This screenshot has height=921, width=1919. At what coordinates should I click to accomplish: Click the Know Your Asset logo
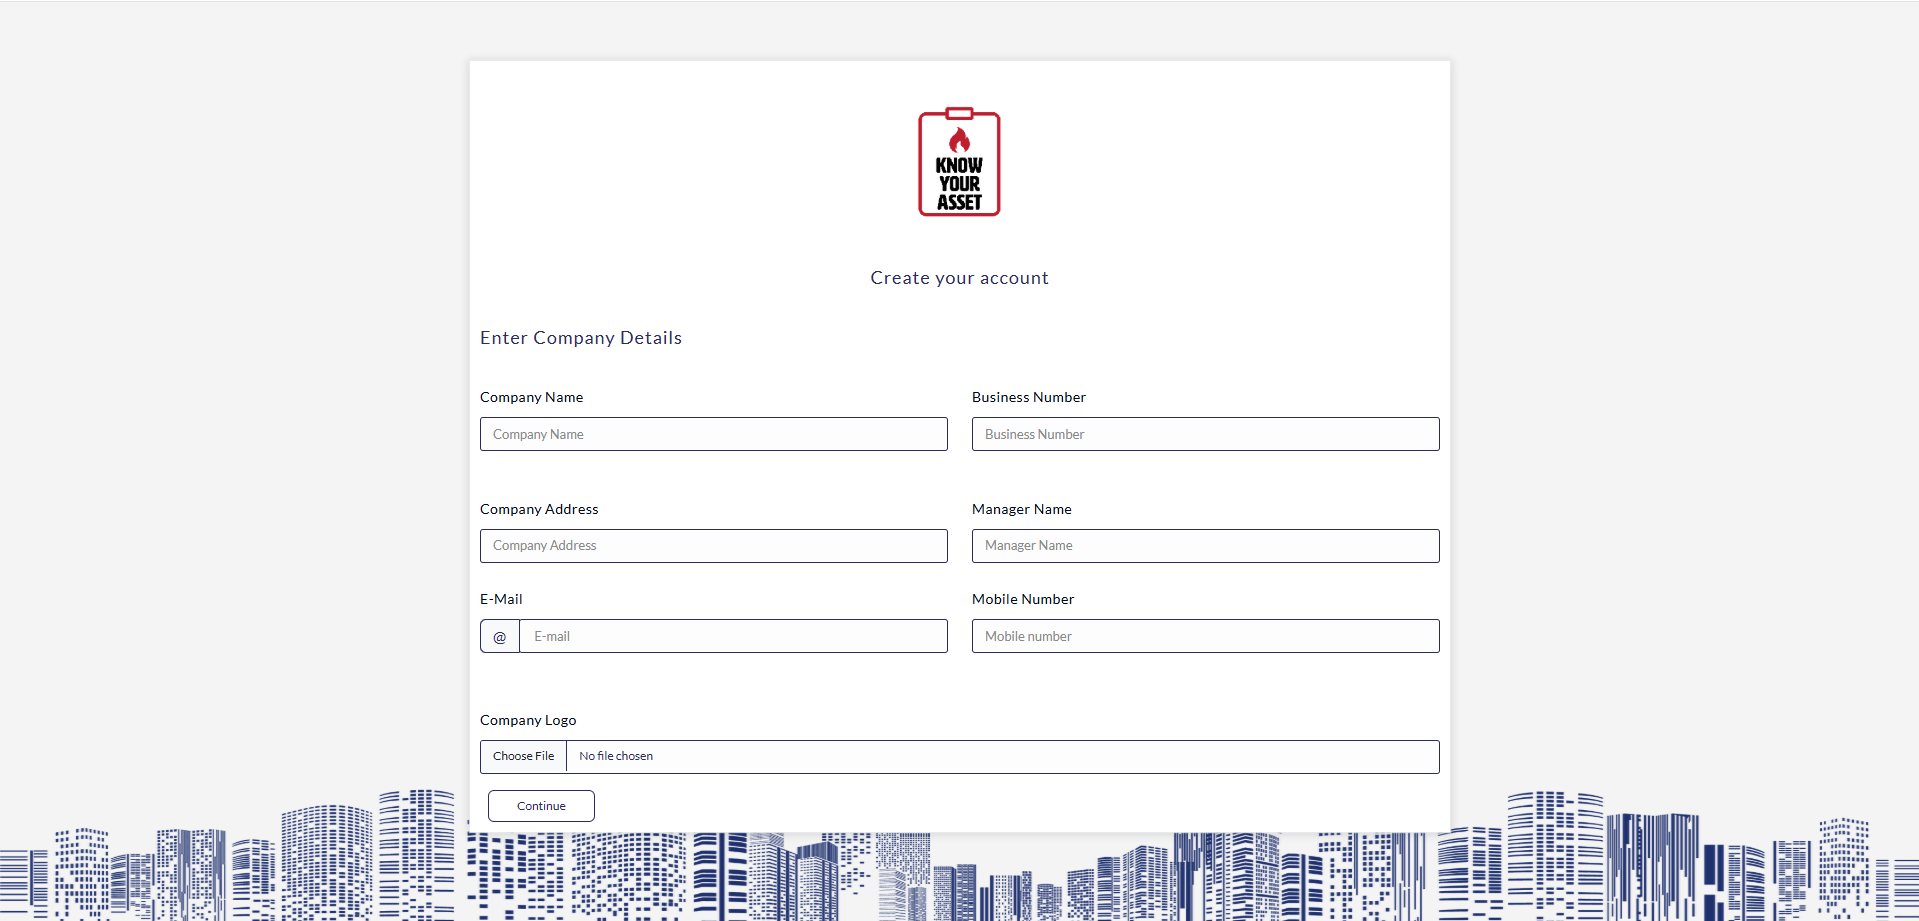click(x=959, y=162)
